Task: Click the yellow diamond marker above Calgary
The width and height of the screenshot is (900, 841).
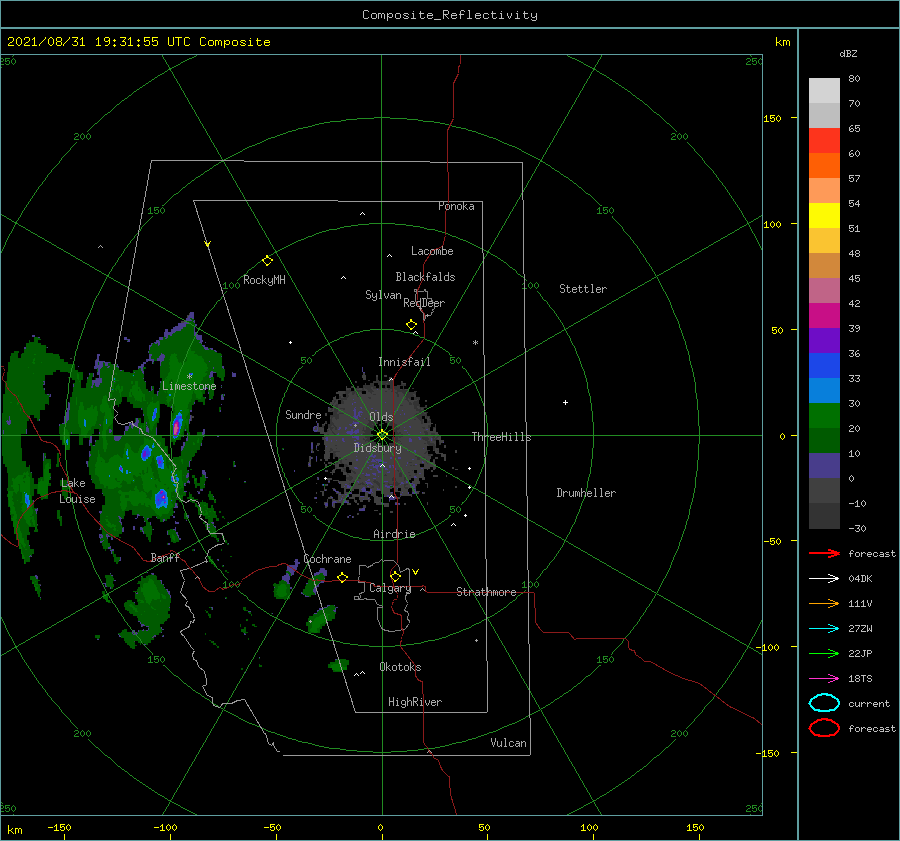Action: (x=395, y=576)
